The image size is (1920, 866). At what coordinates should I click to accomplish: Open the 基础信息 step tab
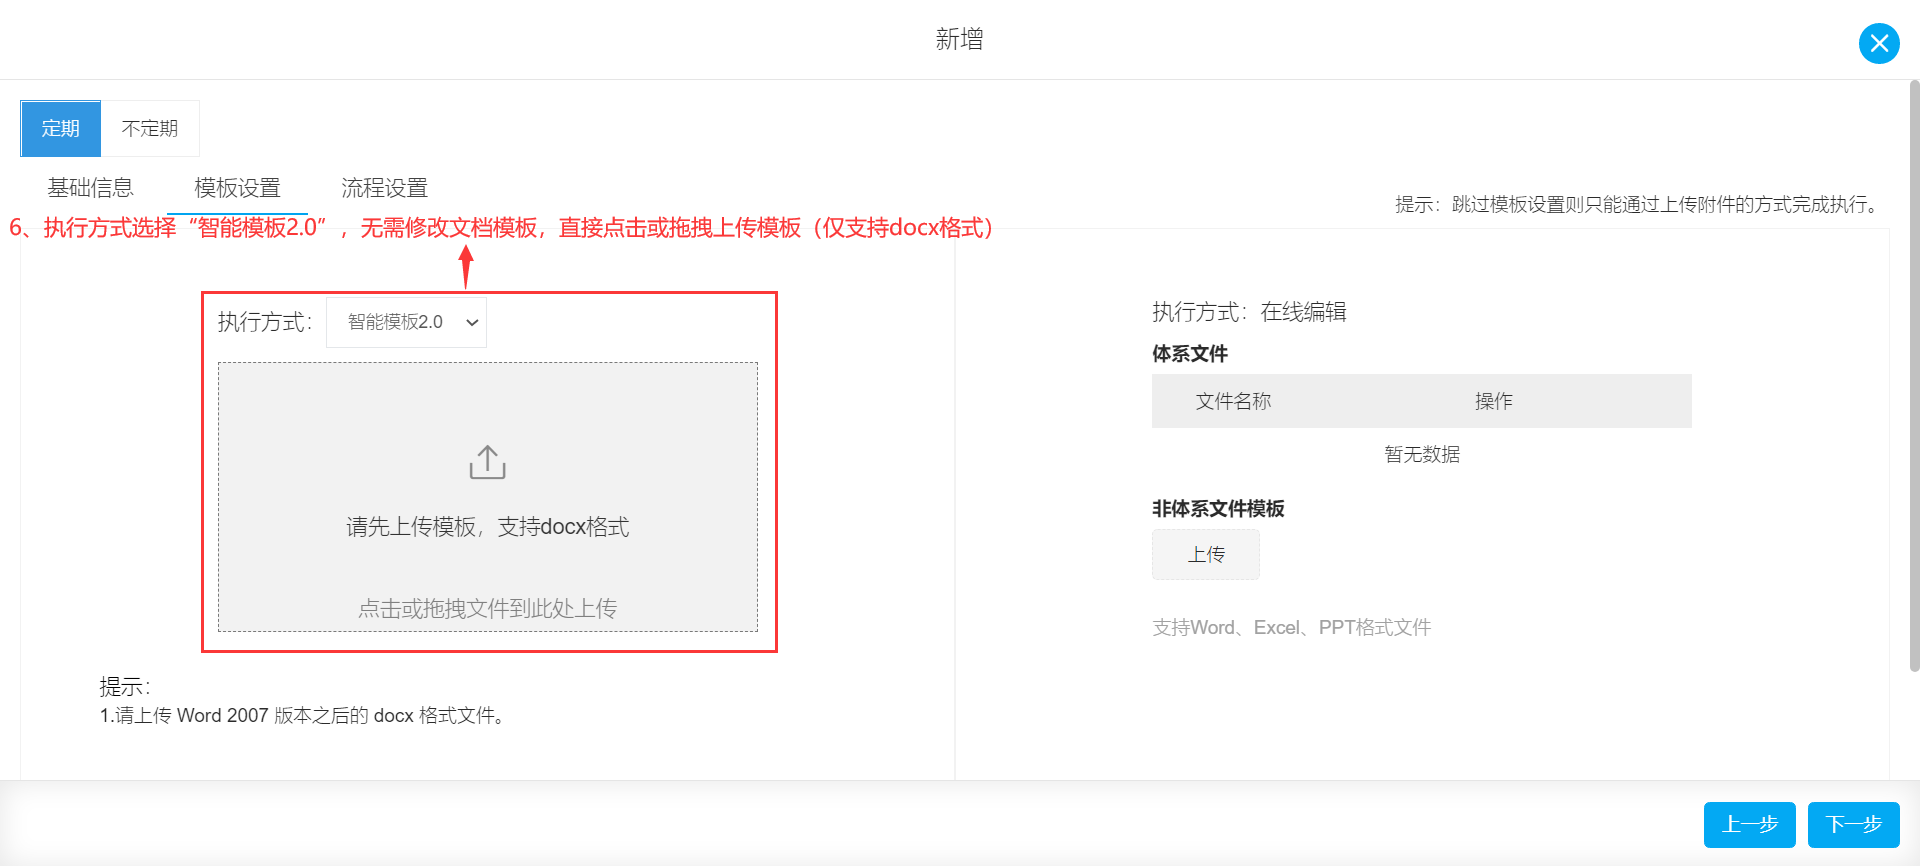click(x=90, y=188)
